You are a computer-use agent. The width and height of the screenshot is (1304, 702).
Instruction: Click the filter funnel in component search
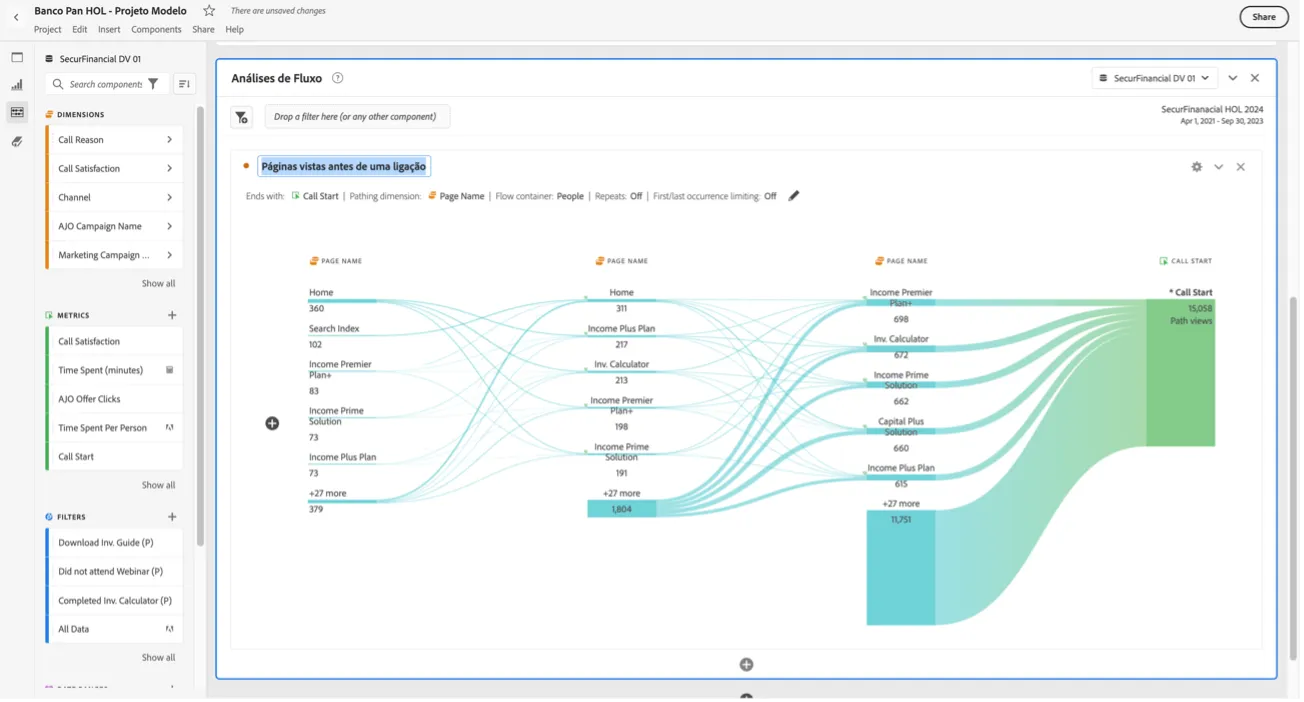[153, 84]
